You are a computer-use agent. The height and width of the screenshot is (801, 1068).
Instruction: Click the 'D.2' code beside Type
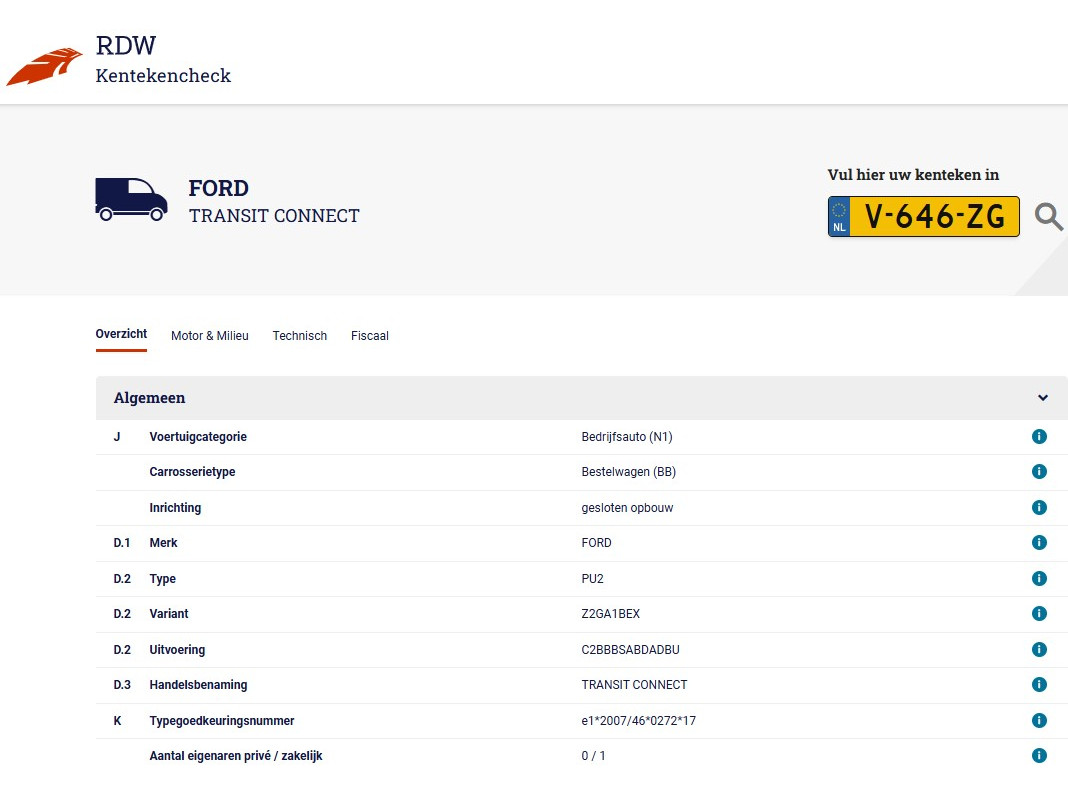(x=122, y=579)
